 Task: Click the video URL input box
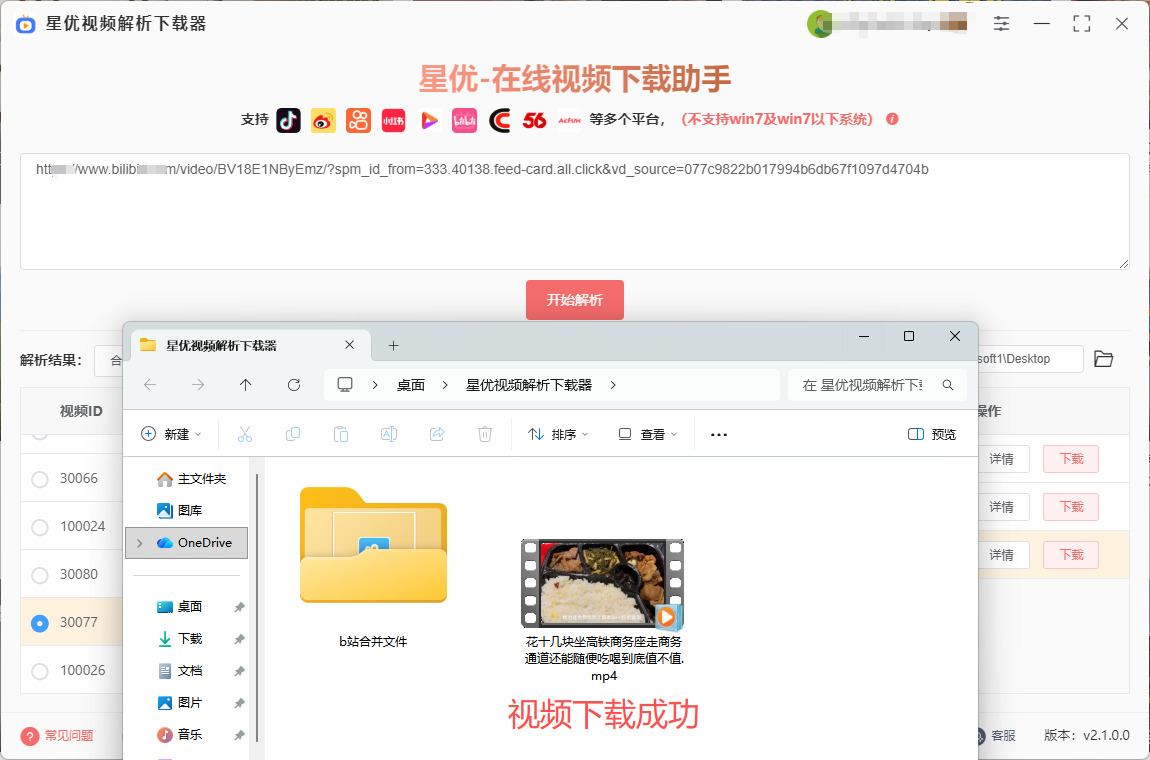coord(574,211)
